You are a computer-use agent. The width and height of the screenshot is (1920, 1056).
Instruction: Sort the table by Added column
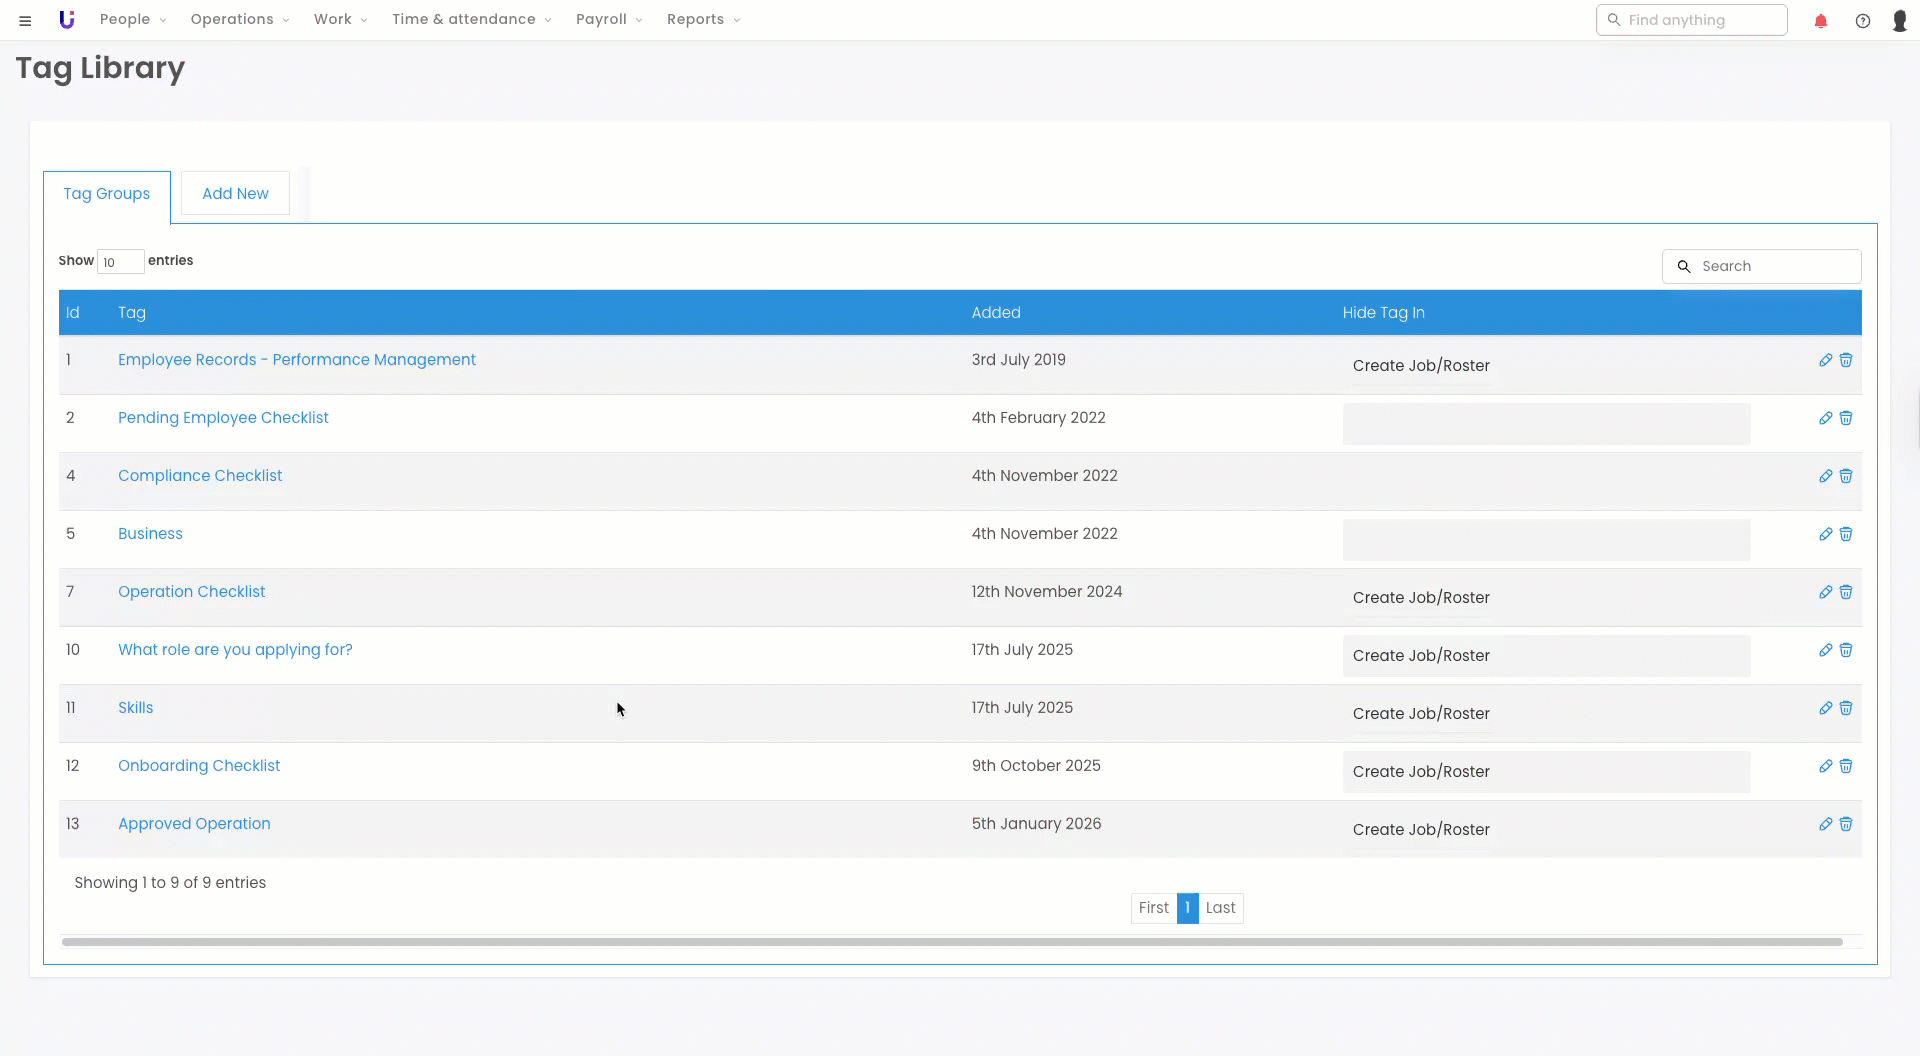pyautogui.click(x=996, y=313)
